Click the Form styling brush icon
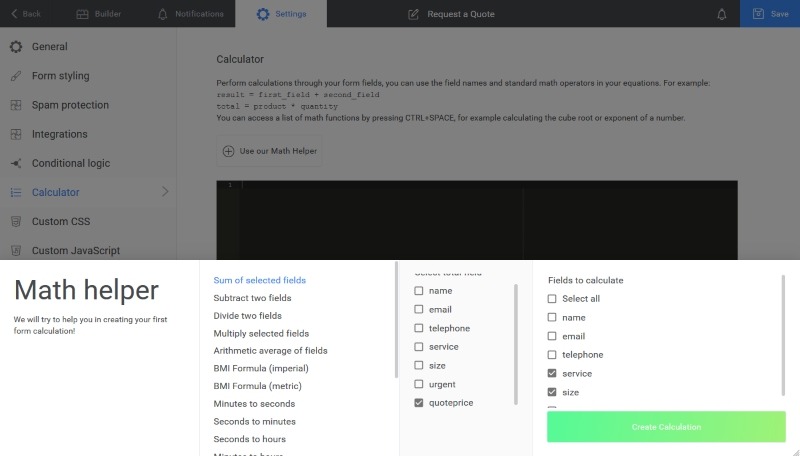The image size is (800, 456). click(16, 76)
